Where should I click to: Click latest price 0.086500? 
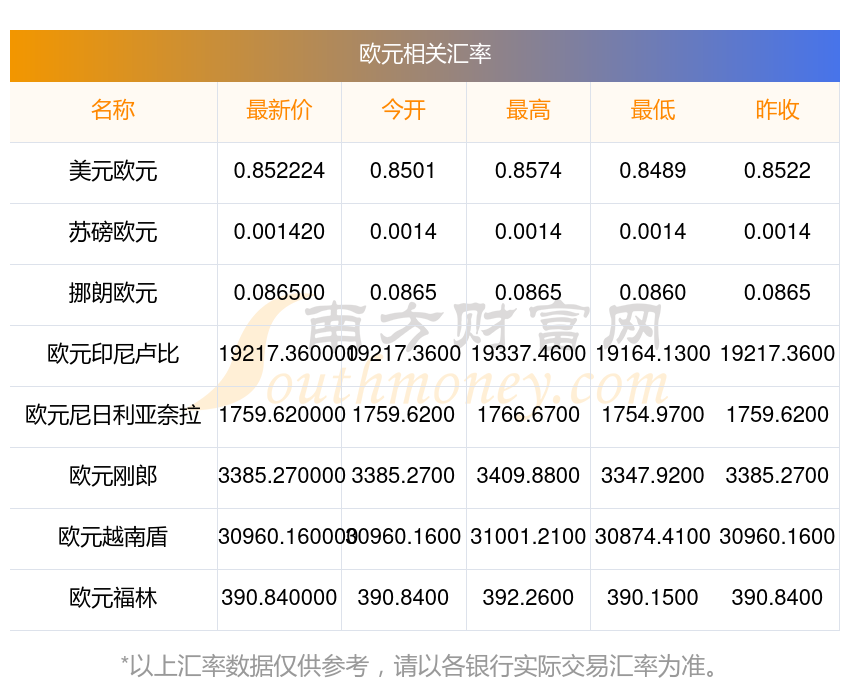tap(279, 293)
